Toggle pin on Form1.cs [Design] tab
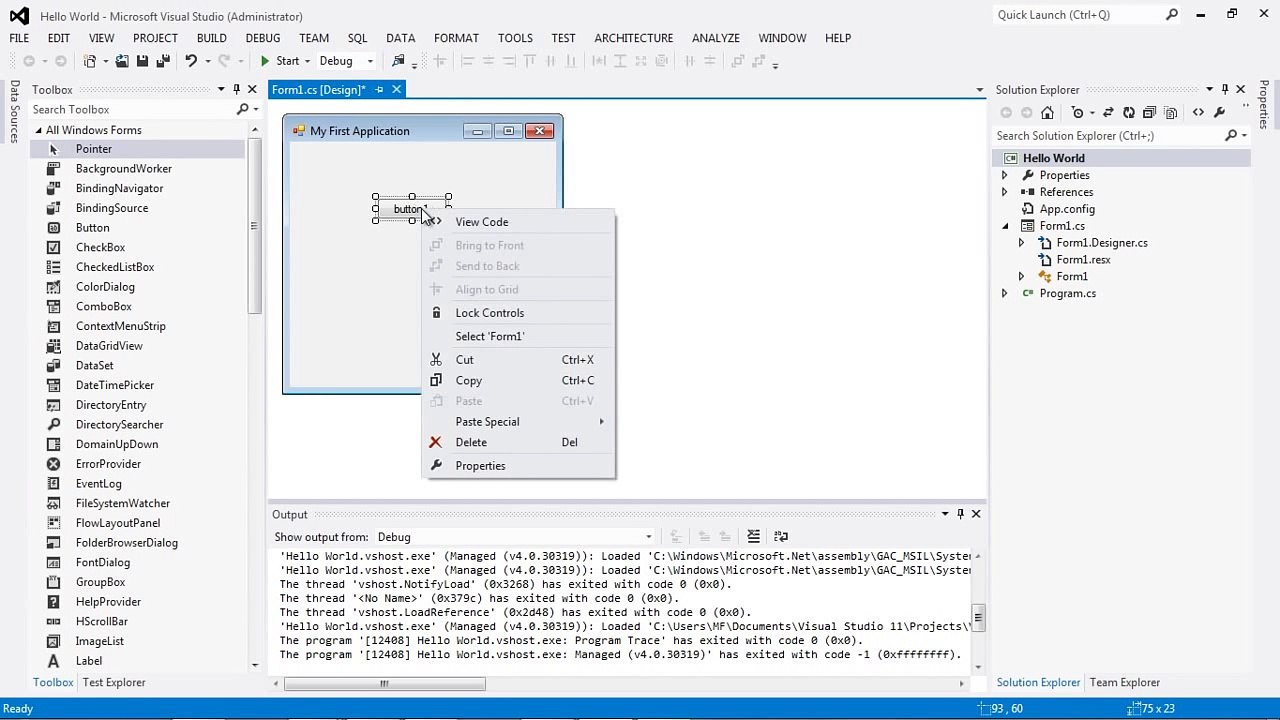This screenshot has height=720, width=1280. coord(379,90)
